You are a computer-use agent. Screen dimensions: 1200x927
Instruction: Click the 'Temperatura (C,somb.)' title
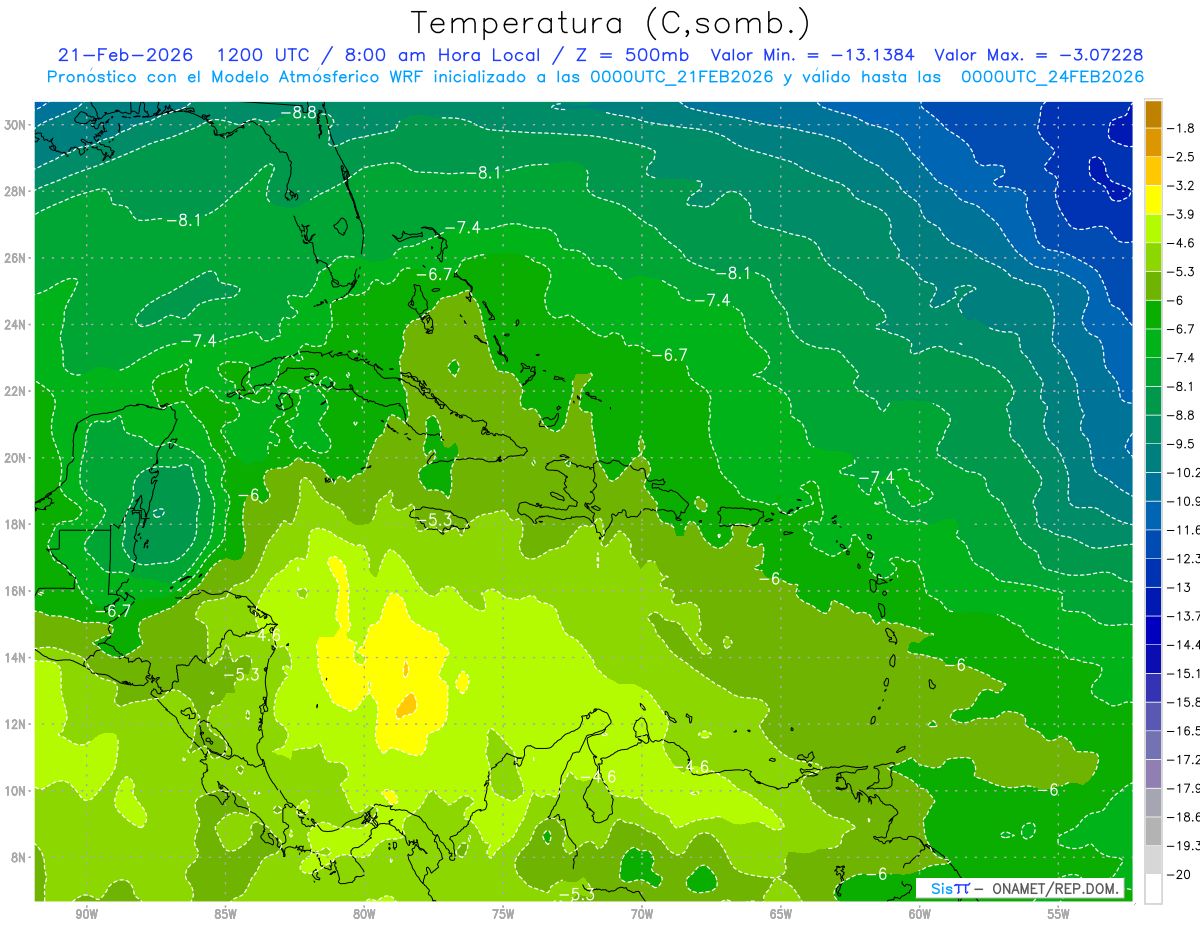tap(610, 23)
